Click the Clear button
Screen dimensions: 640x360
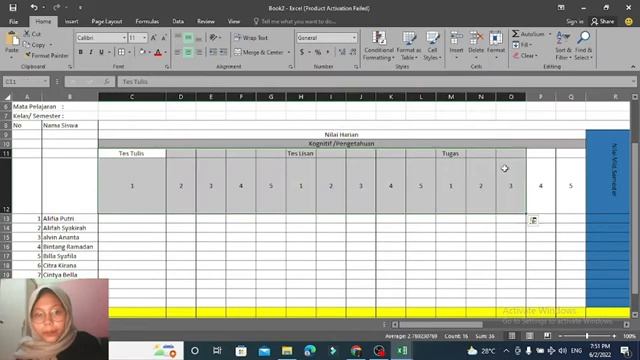pyautogui.click(x=525, y=55)
